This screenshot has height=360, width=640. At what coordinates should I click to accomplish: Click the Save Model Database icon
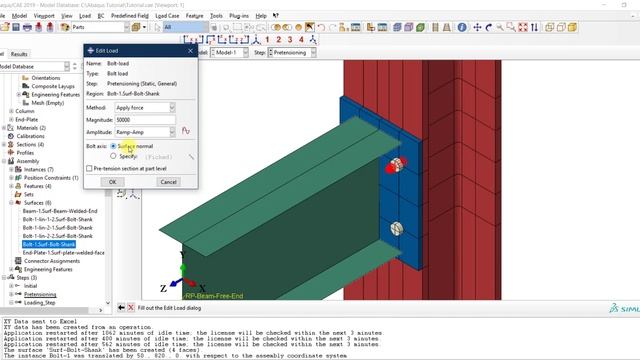[x=16, y=27]
